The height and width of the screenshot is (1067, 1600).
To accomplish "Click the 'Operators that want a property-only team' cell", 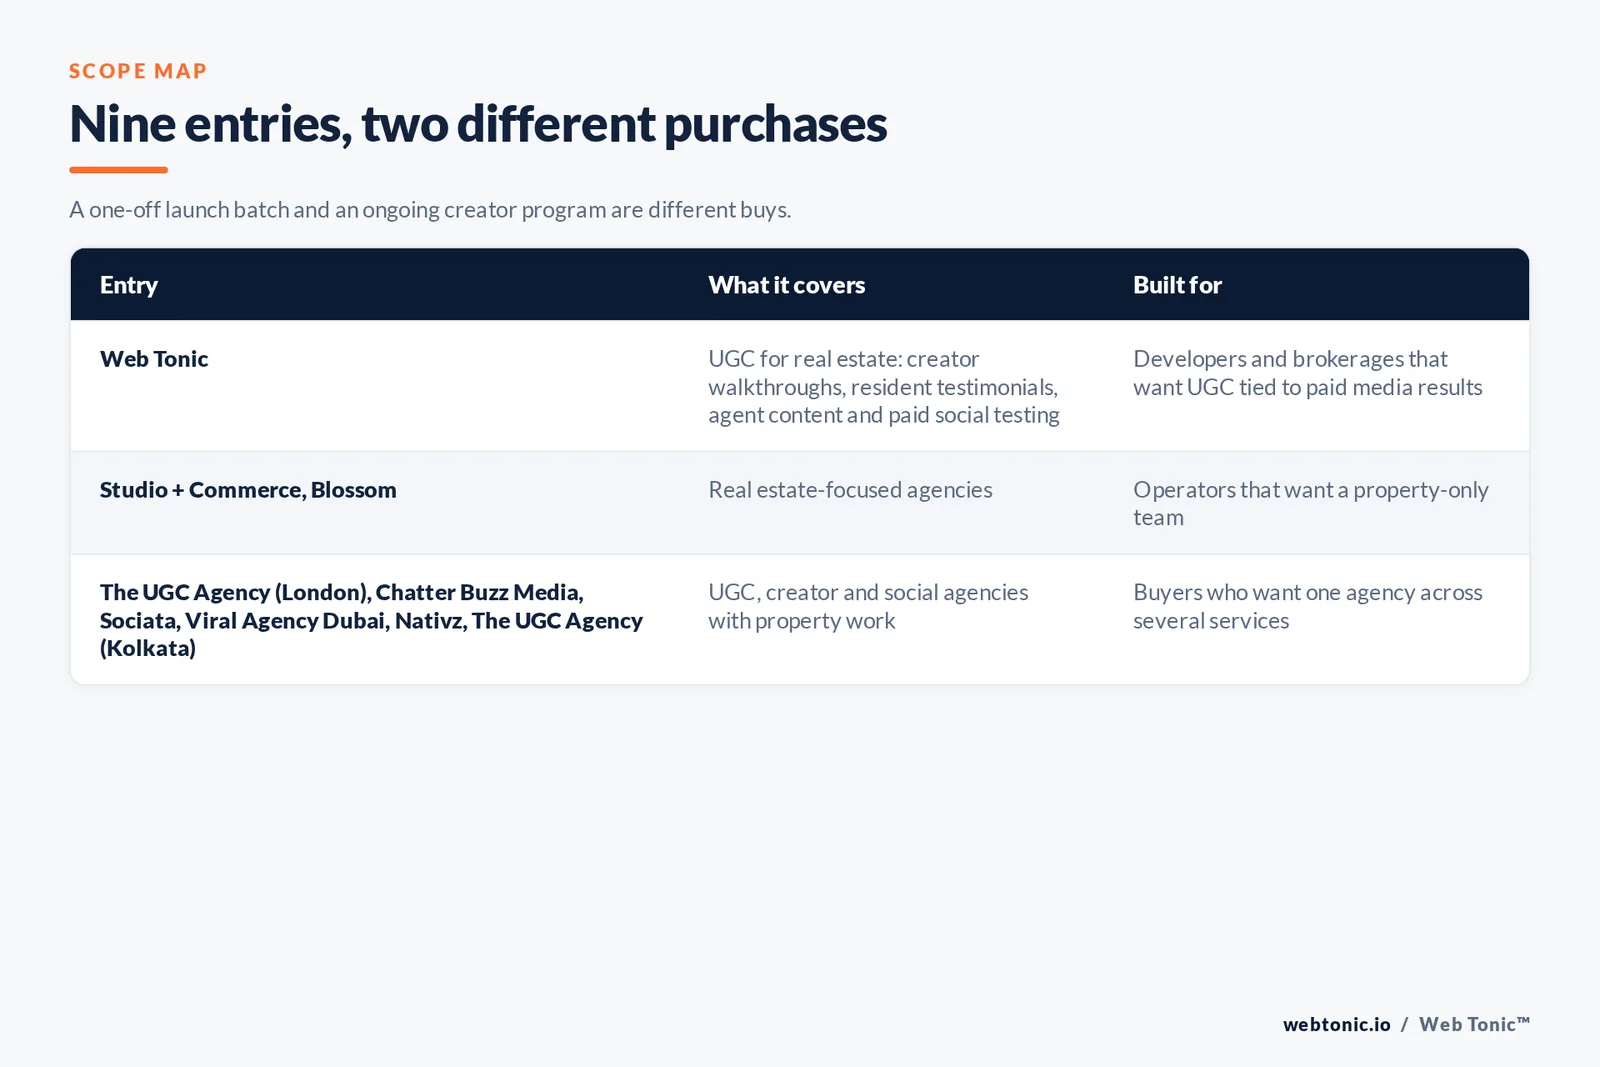I will click(1311, 504).
